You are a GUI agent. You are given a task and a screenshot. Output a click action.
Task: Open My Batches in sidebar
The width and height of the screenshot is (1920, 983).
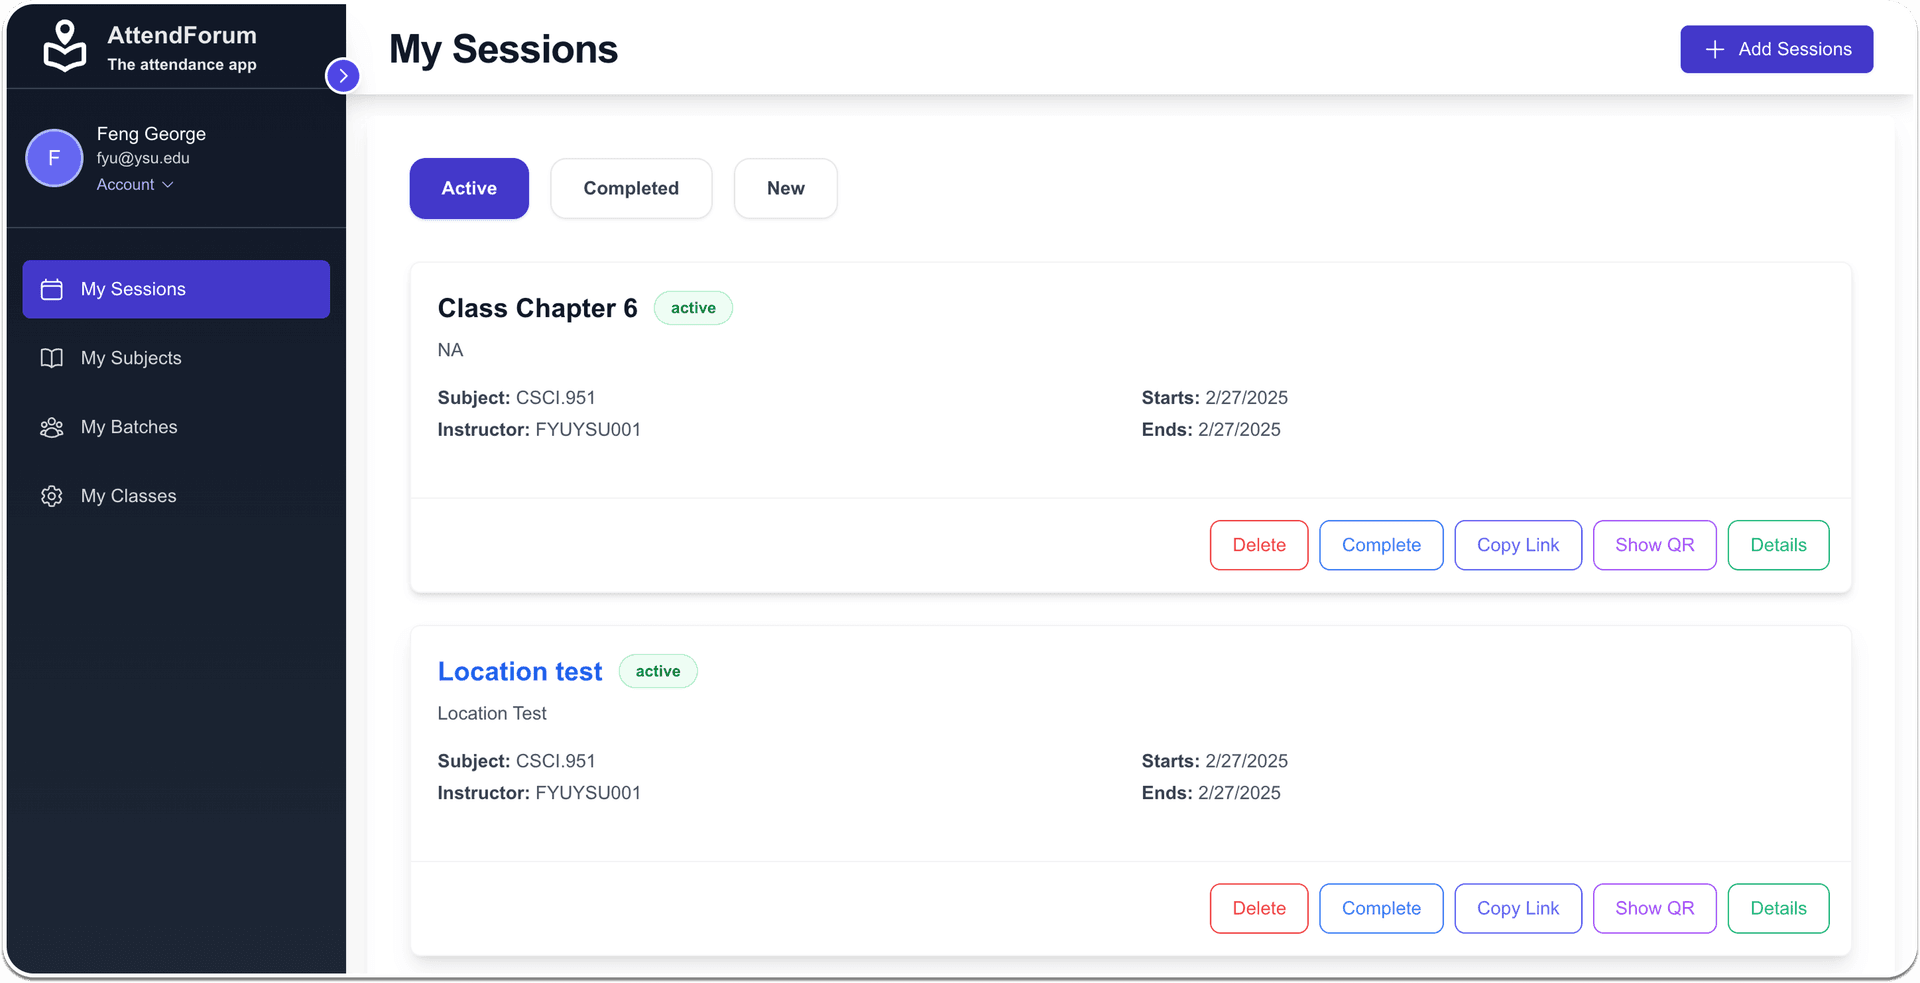129,427
